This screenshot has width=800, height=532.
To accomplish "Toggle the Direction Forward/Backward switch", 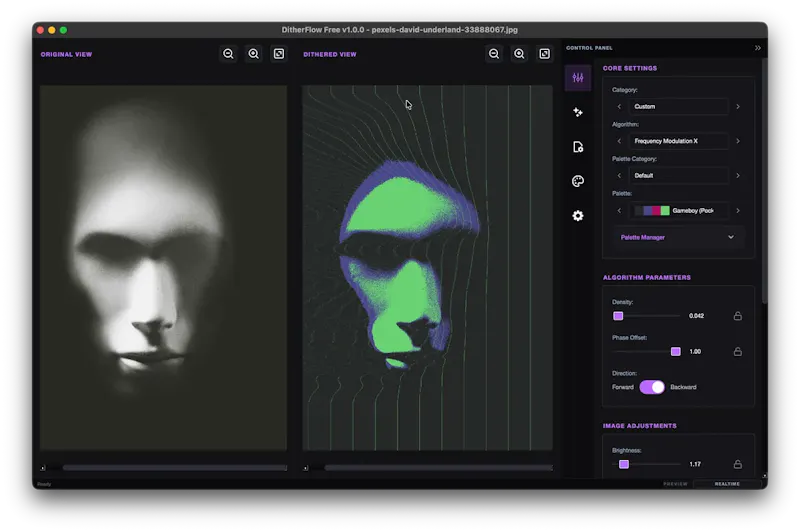I will tap(652, 387).
